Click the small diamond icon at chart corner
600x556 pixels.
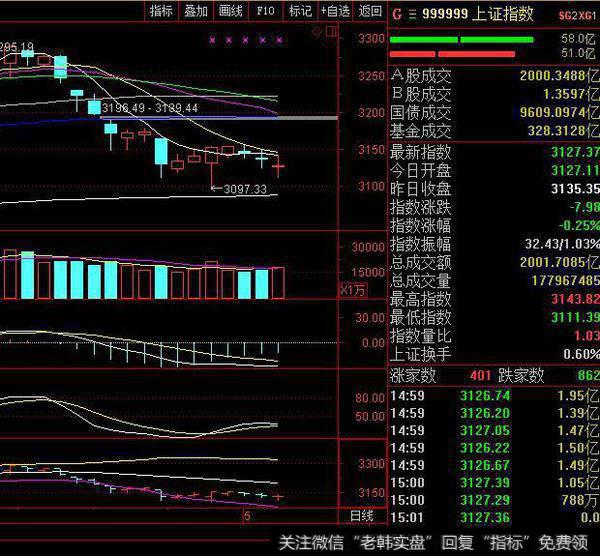(x=317, y=31)
